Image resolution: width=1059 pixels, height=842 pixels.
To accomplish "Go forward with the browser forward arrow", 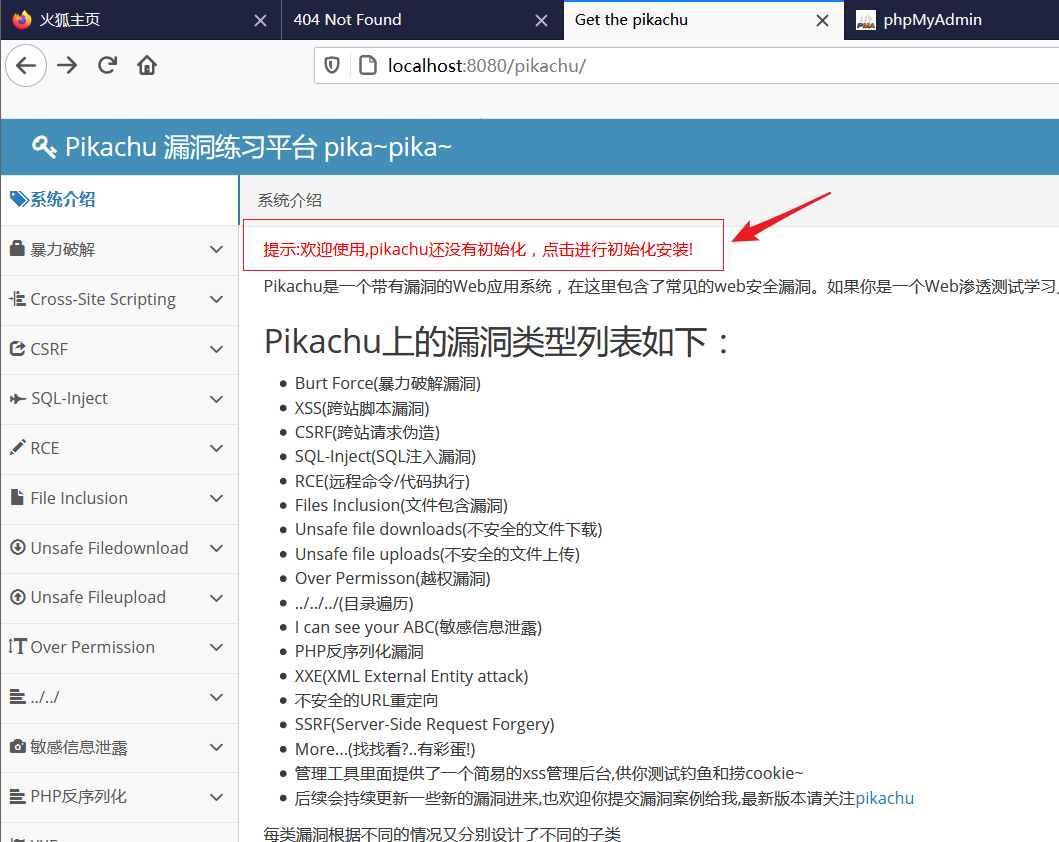I will click(x=67, y=65).
